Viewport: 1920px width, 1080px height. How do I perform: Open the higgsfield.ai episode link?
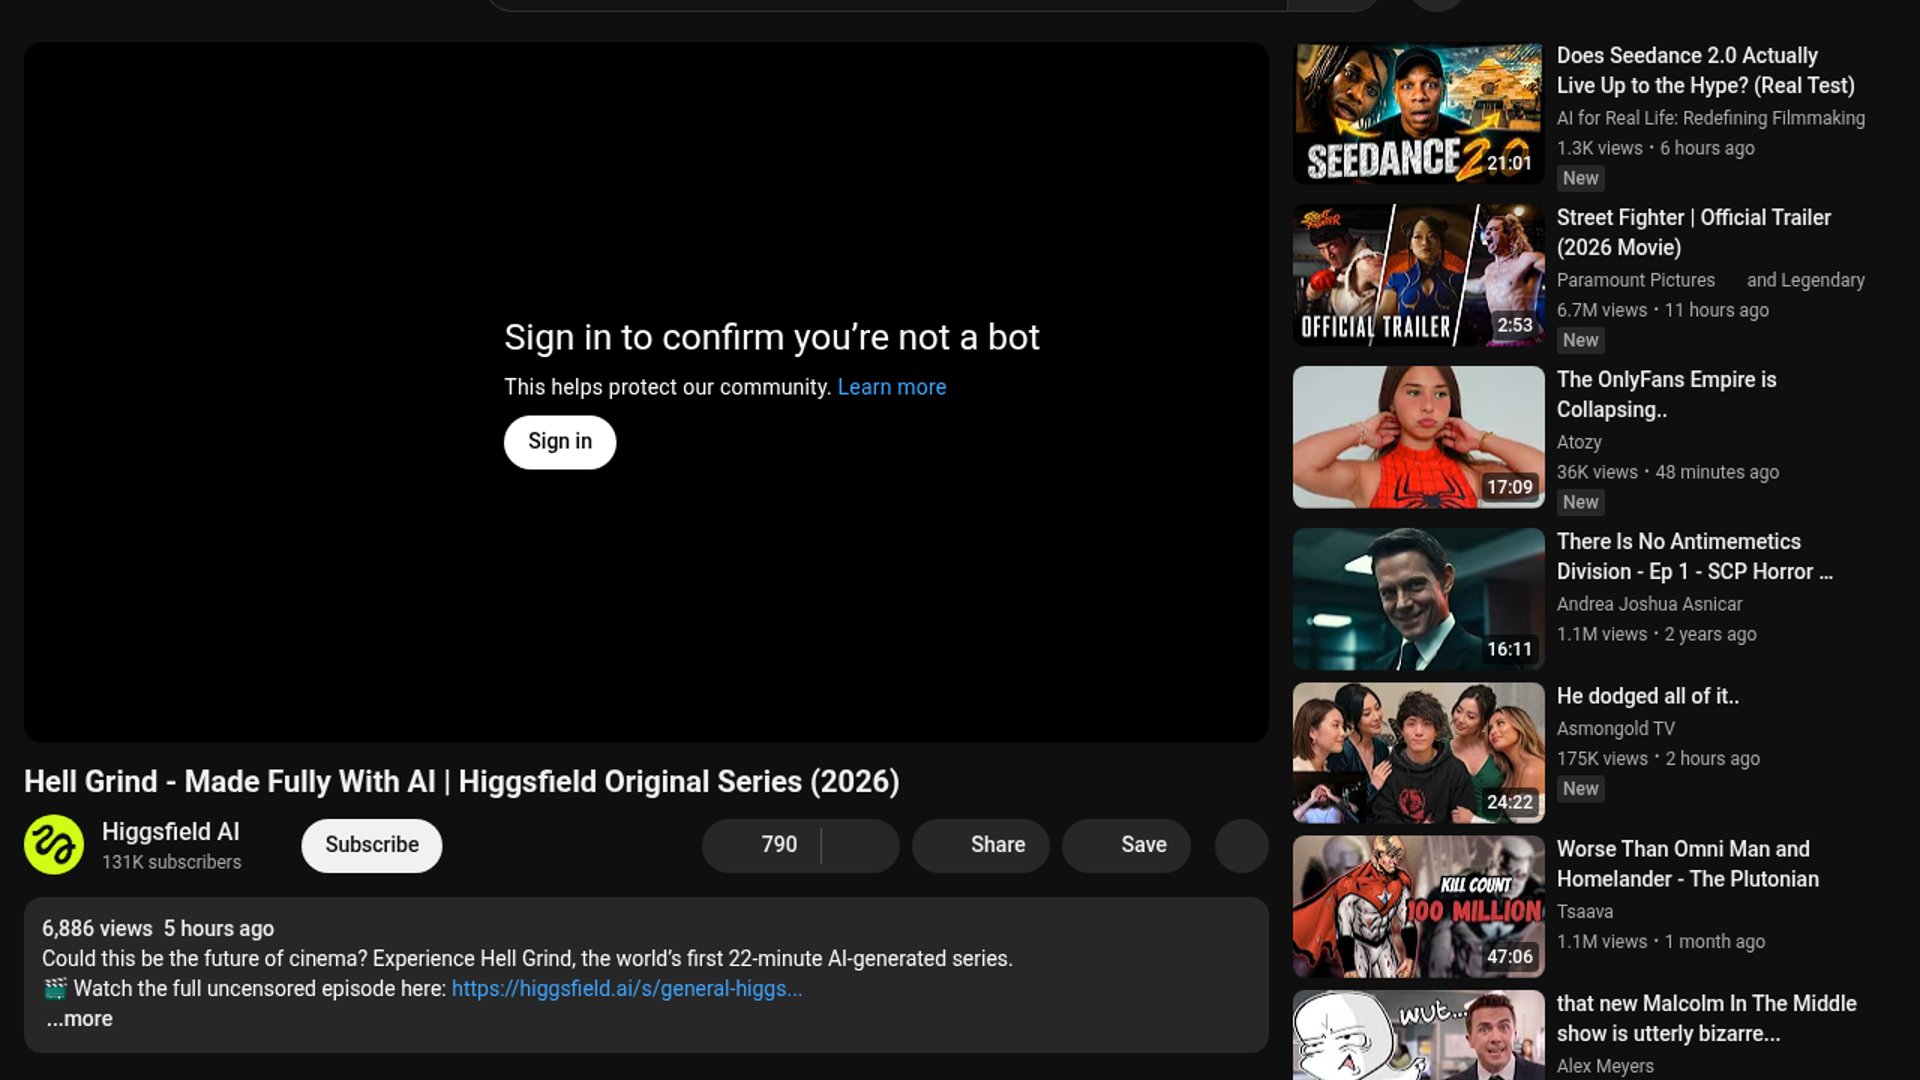click(x=626, y=989)
